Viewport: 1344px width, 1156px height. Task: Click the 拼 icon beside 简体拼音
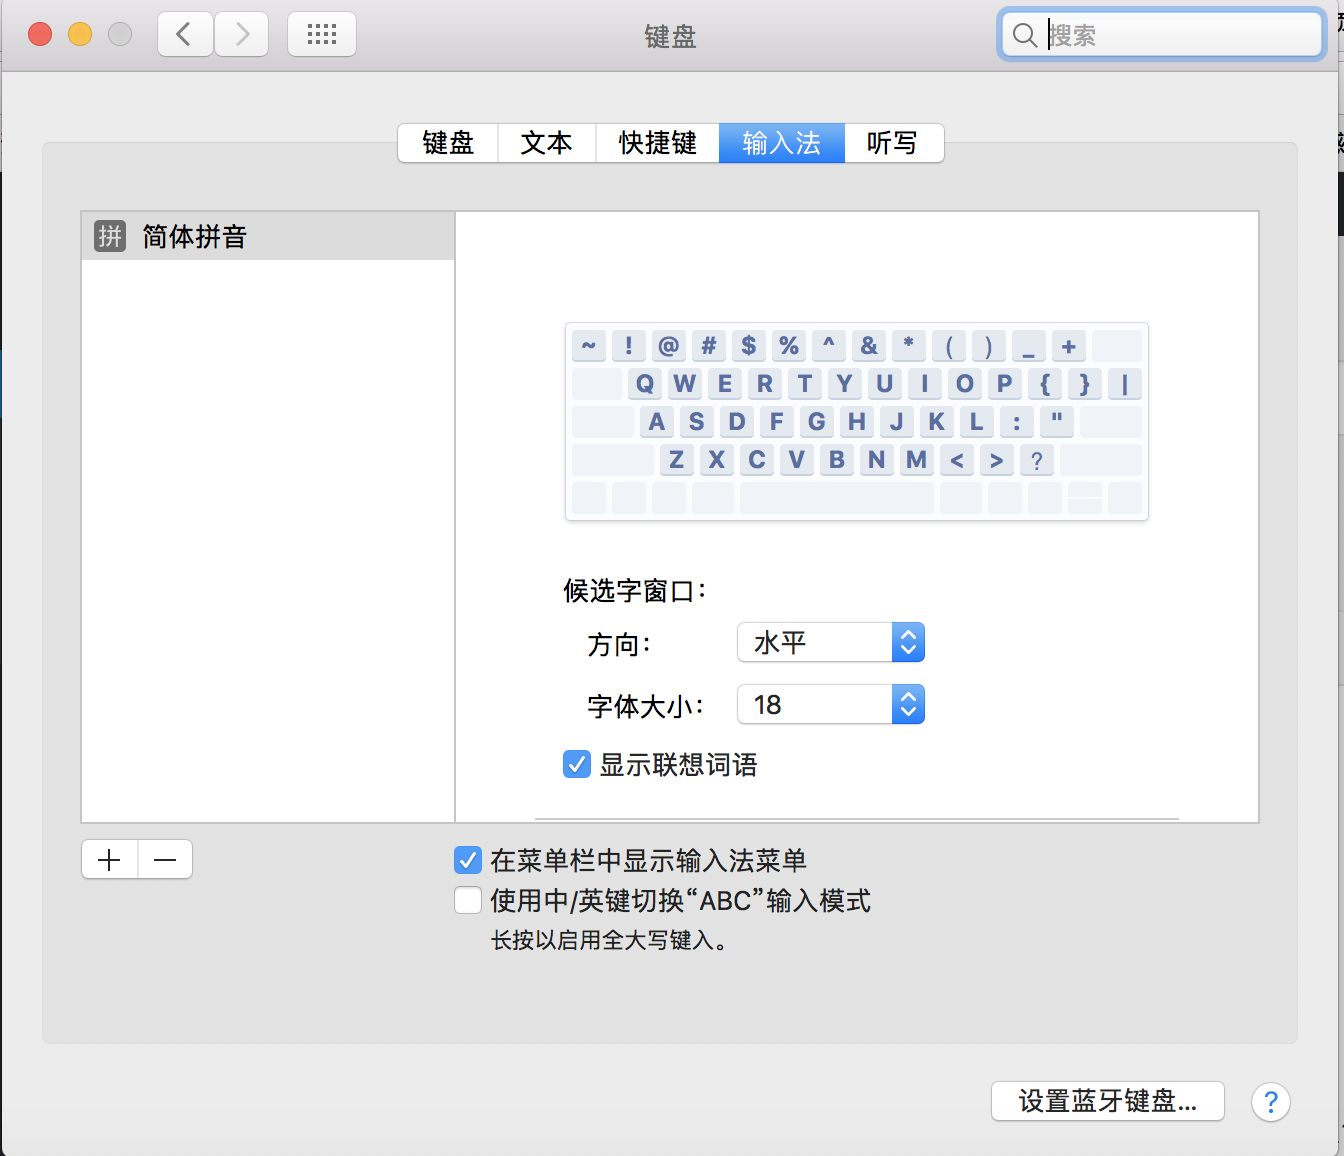pyautogui.click(x=110, y=236)
